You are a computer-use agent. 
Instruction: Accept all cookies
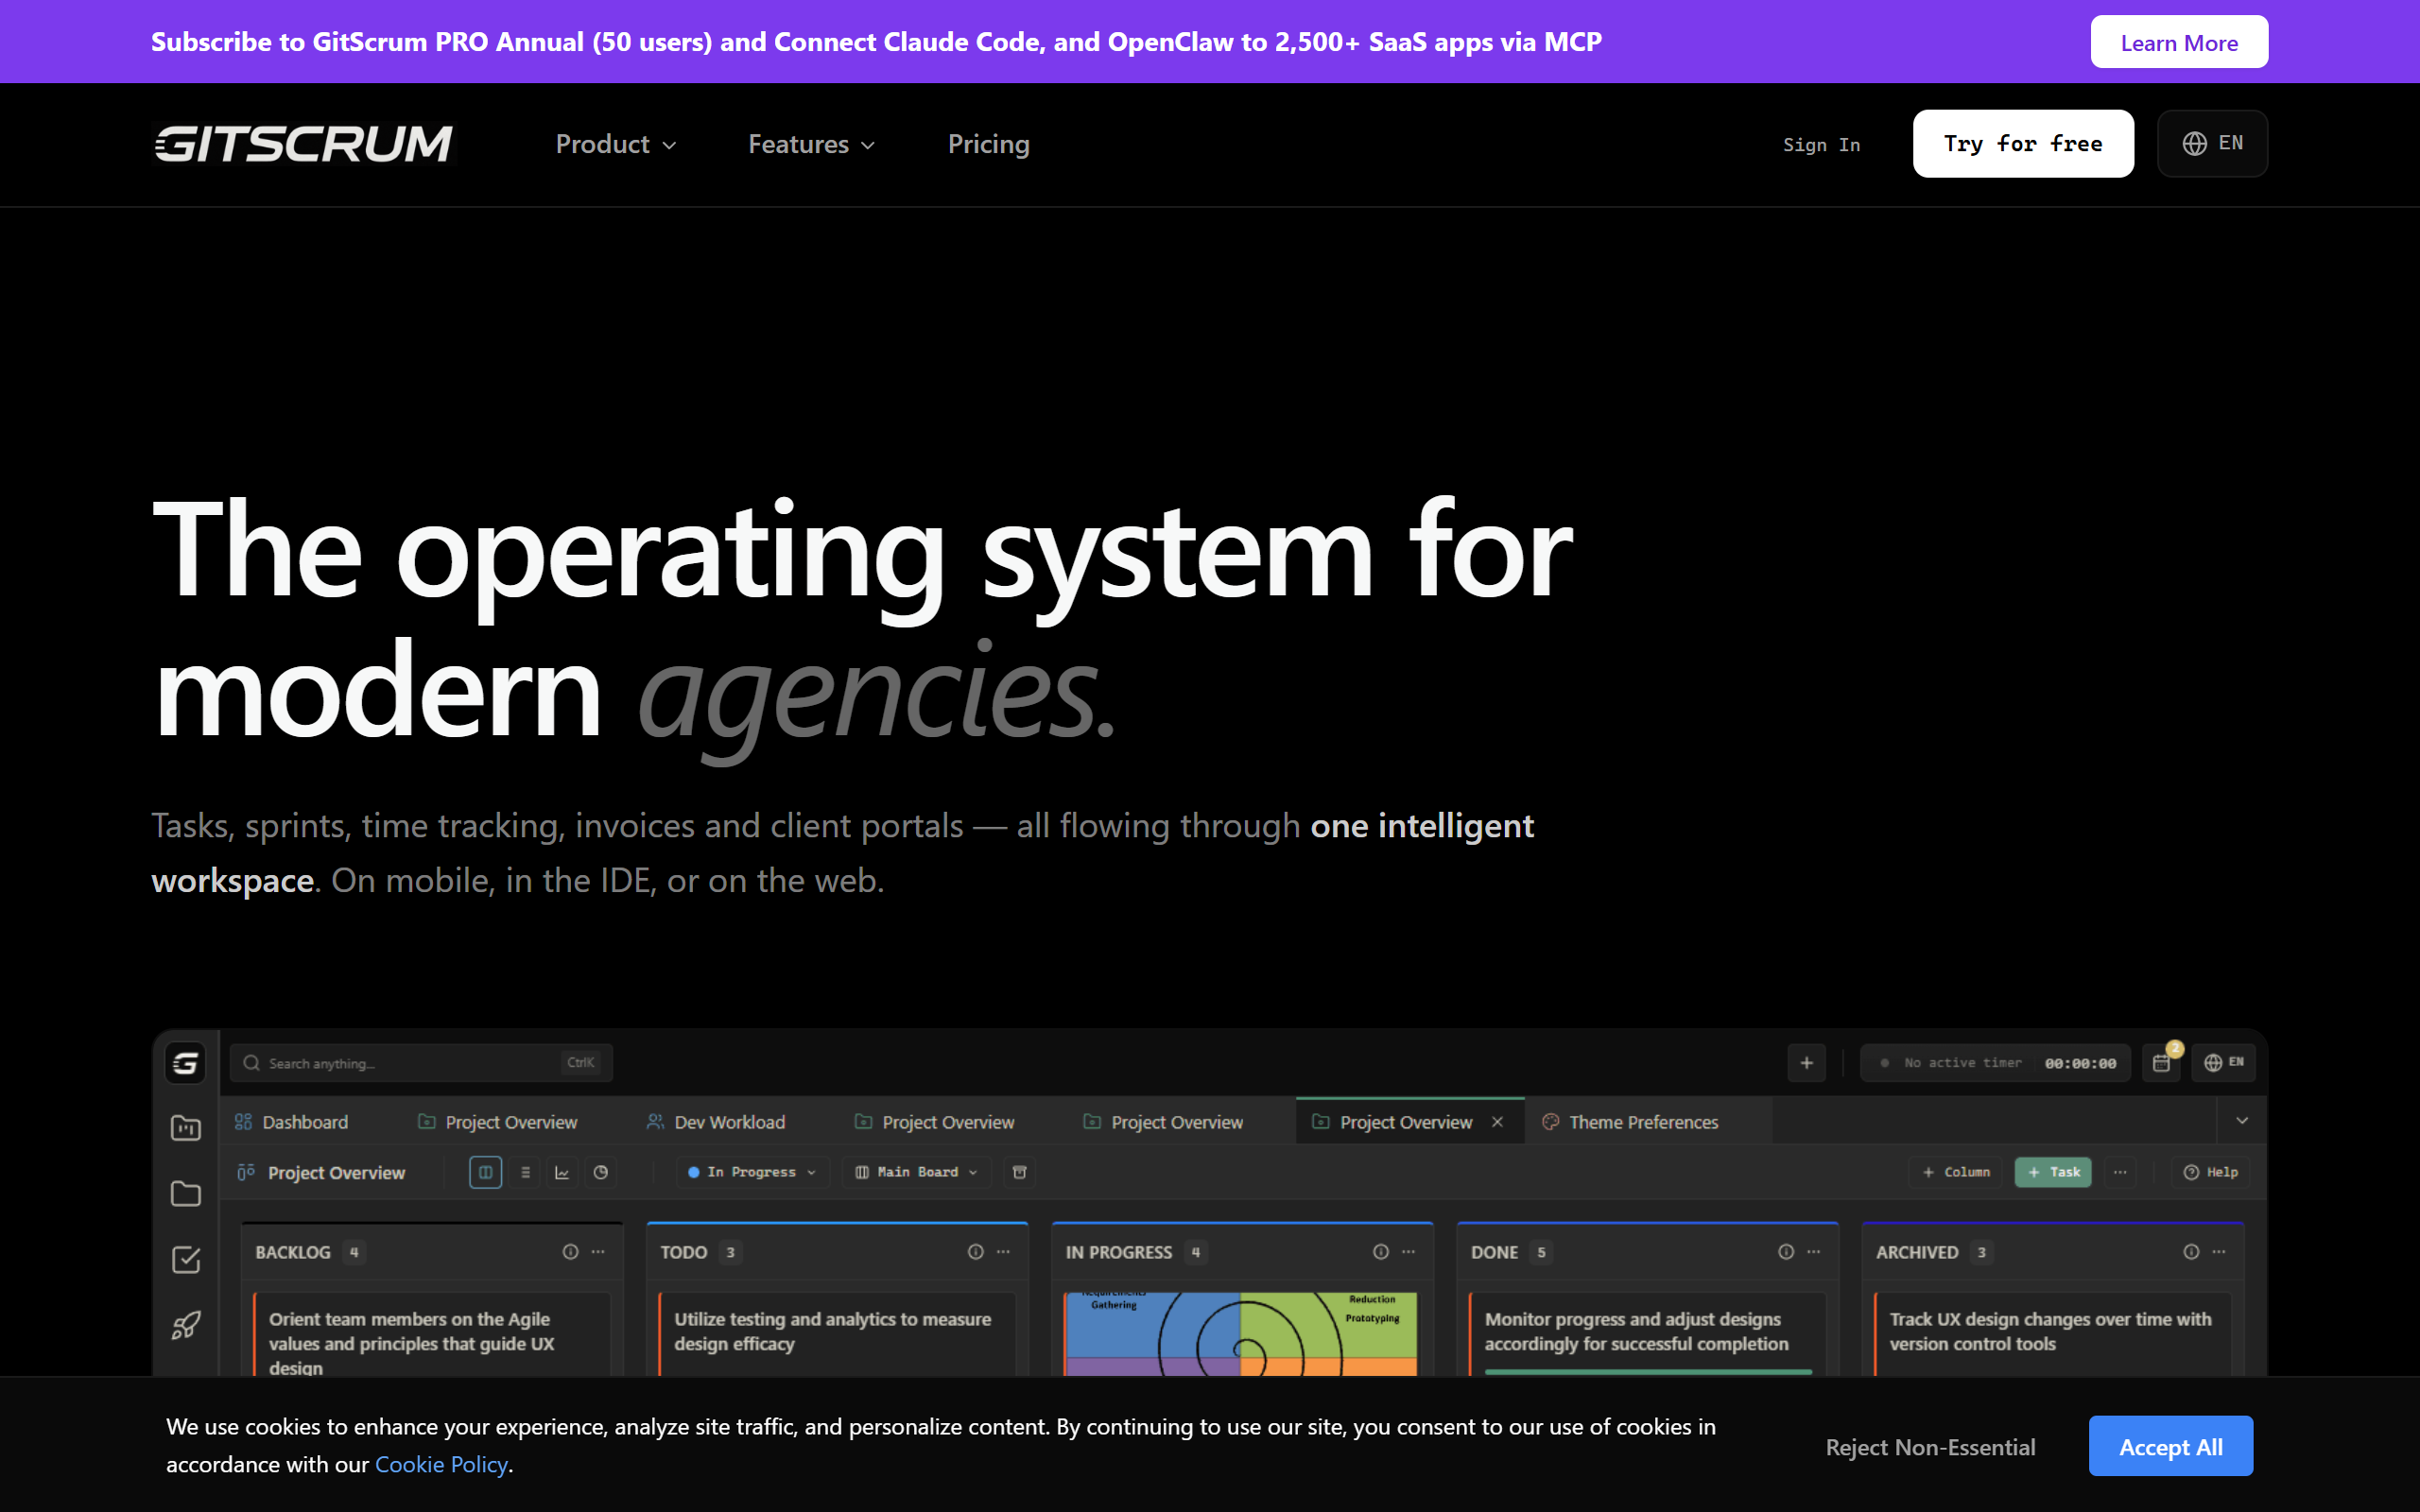pos(2170,1446)
